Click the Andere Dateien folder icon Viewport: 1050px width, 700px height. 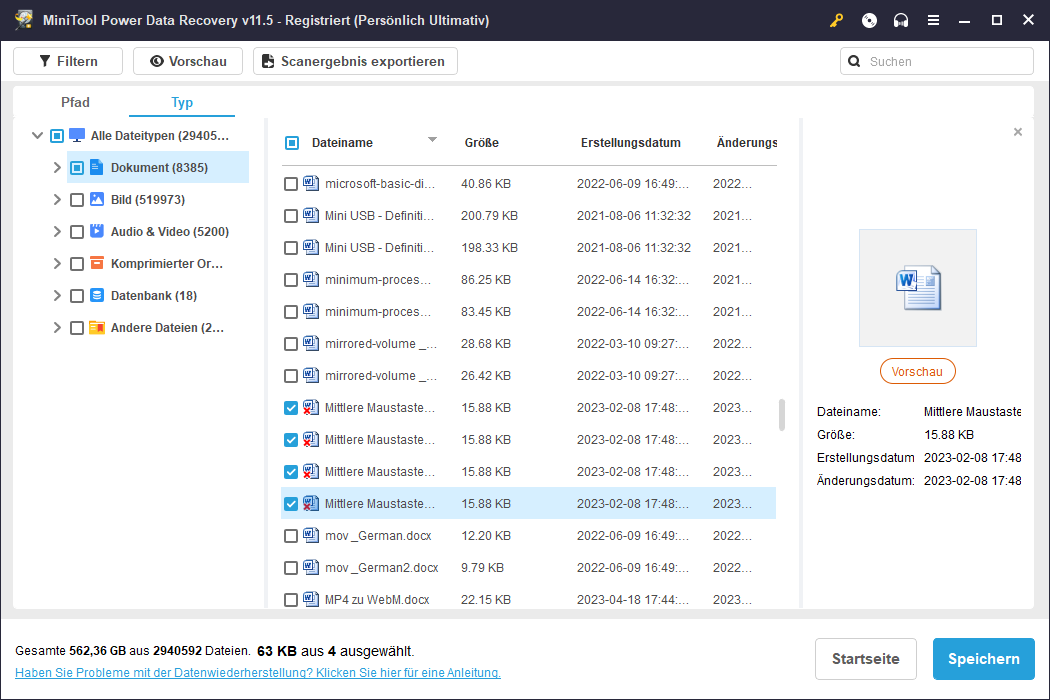coord(96,328)
